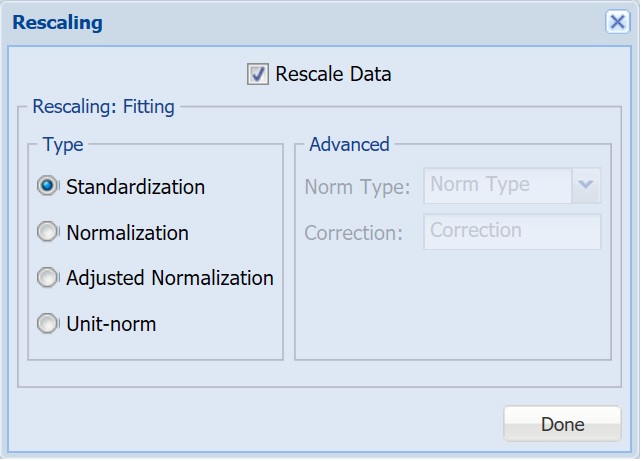
Task: Toggle the Rescale Data checkbox
Action: tap(258, 75)
